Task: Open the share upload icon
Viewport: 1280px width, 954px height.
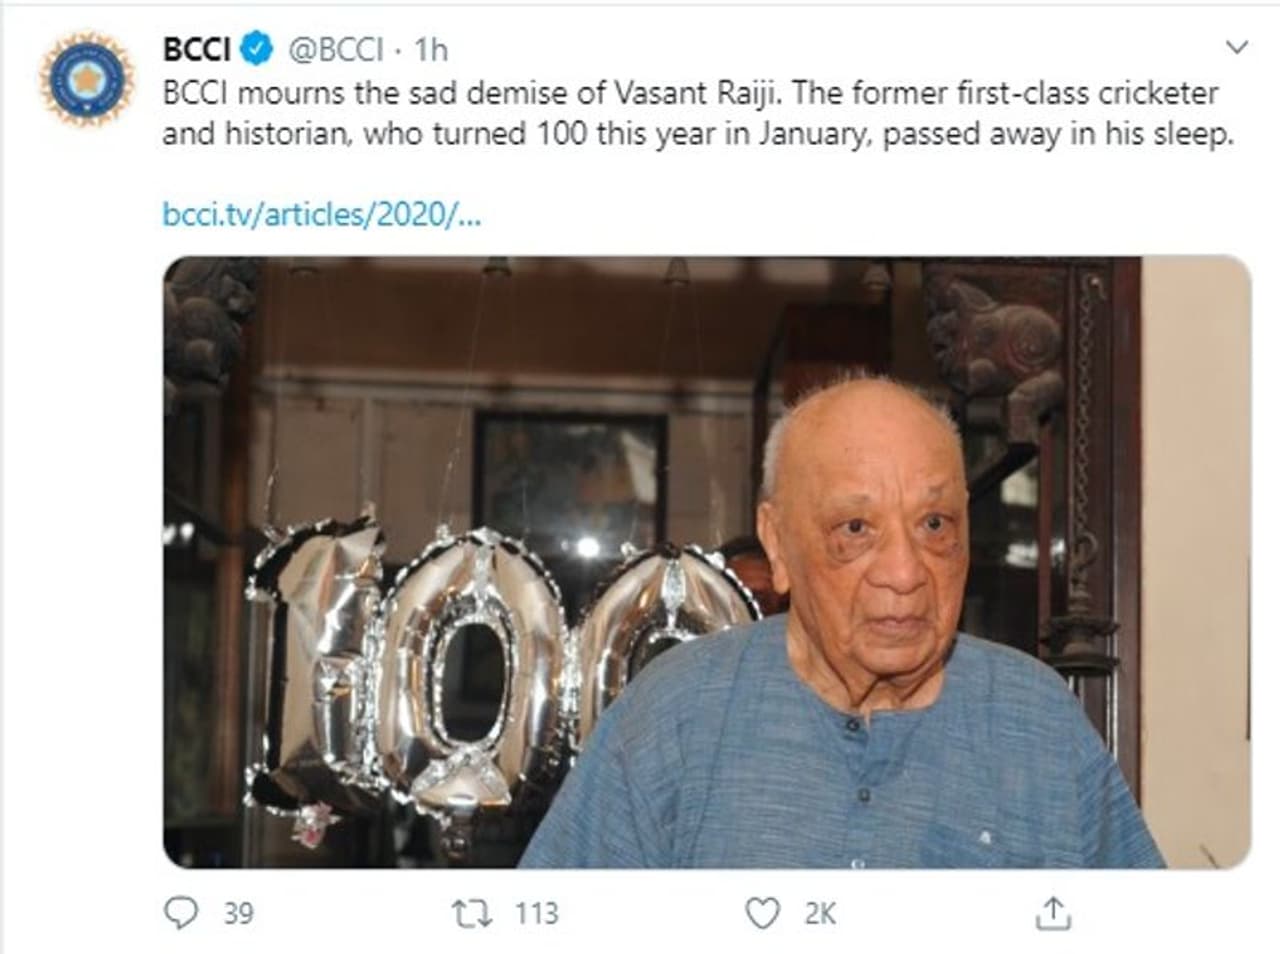Action: 1053,912
